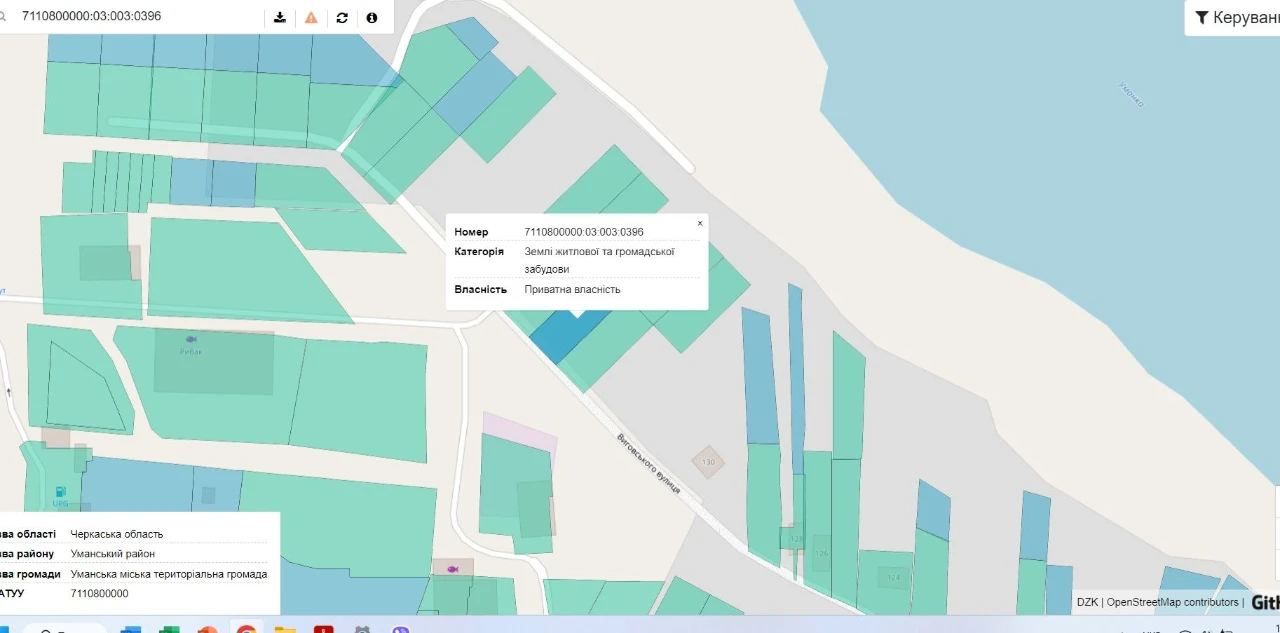Open the info circle icon in toolbar
This screenshot has height=633, width=1280.
tap(372, 17)
